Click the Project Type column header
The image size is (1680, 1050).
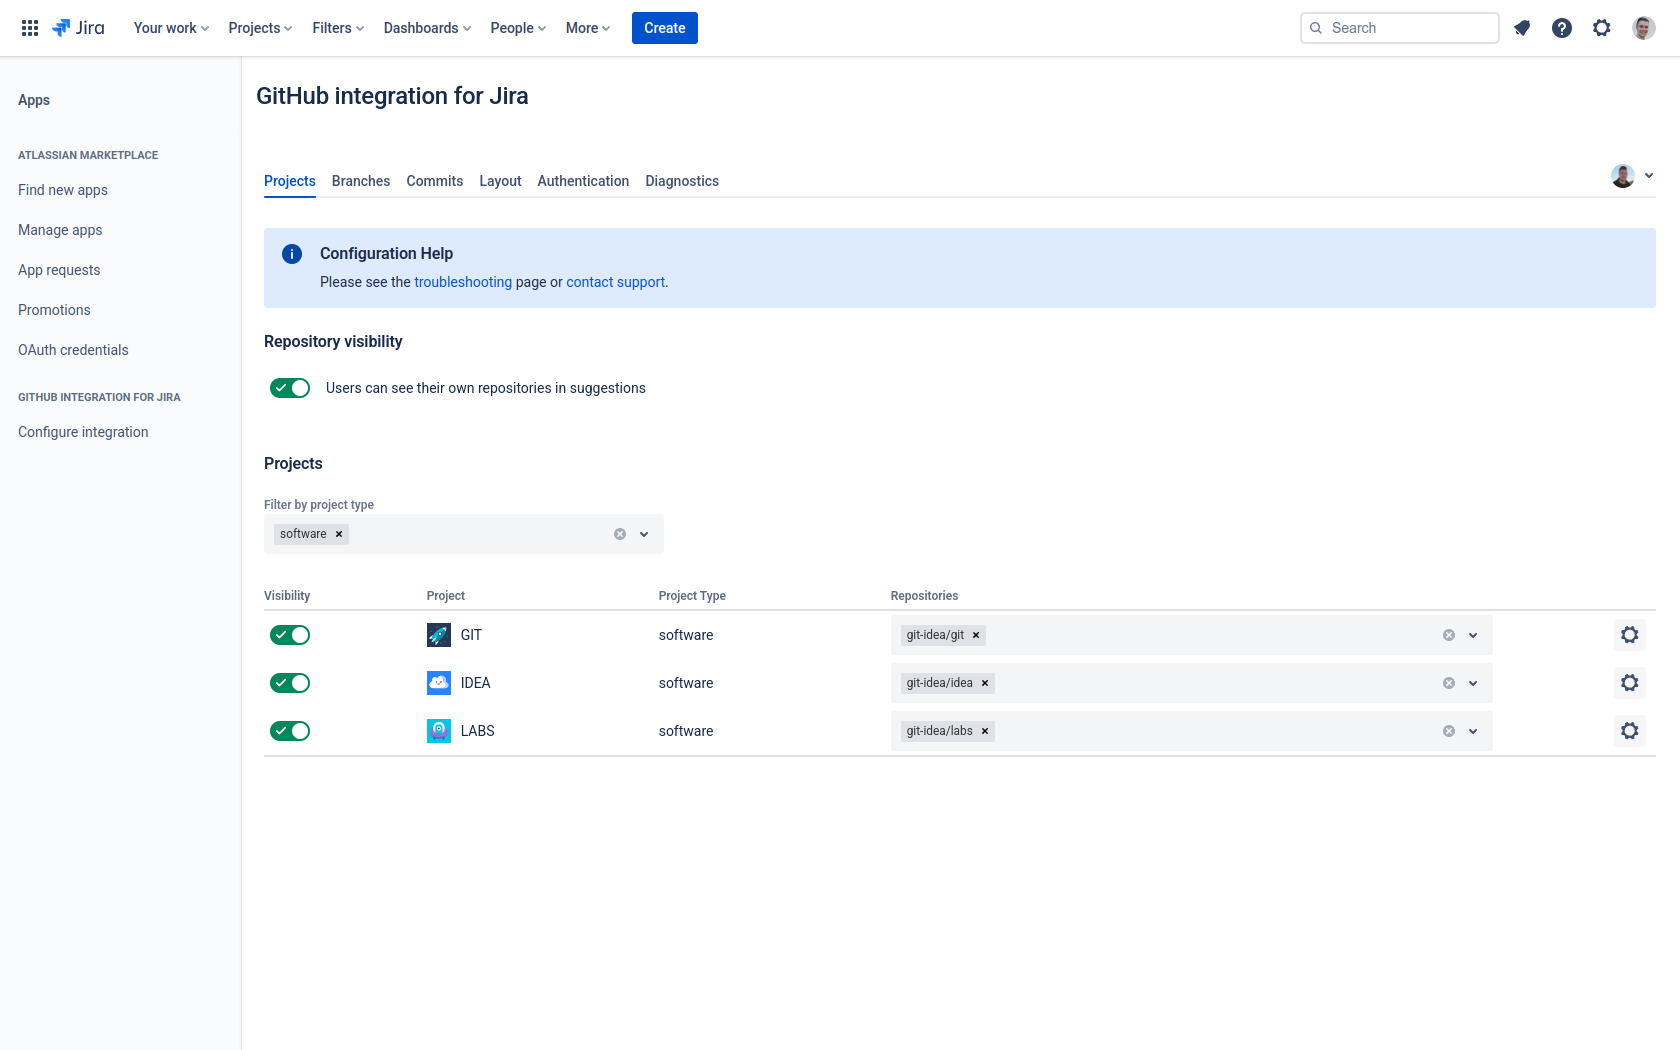[x=692, y=596]
